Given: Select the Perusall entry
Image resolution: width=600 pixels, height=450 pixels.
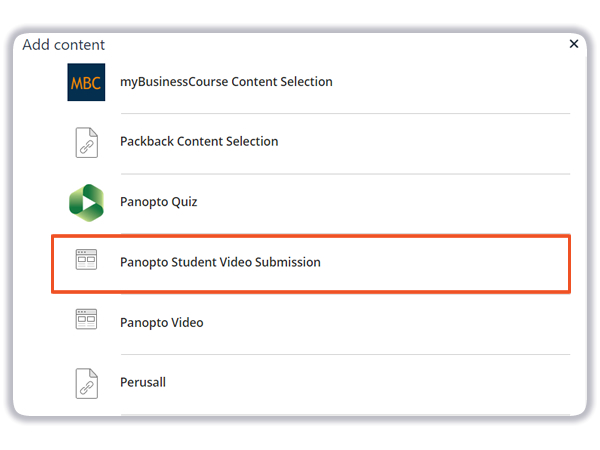Looking at the screenshot, I should click(x=143, y=382).
